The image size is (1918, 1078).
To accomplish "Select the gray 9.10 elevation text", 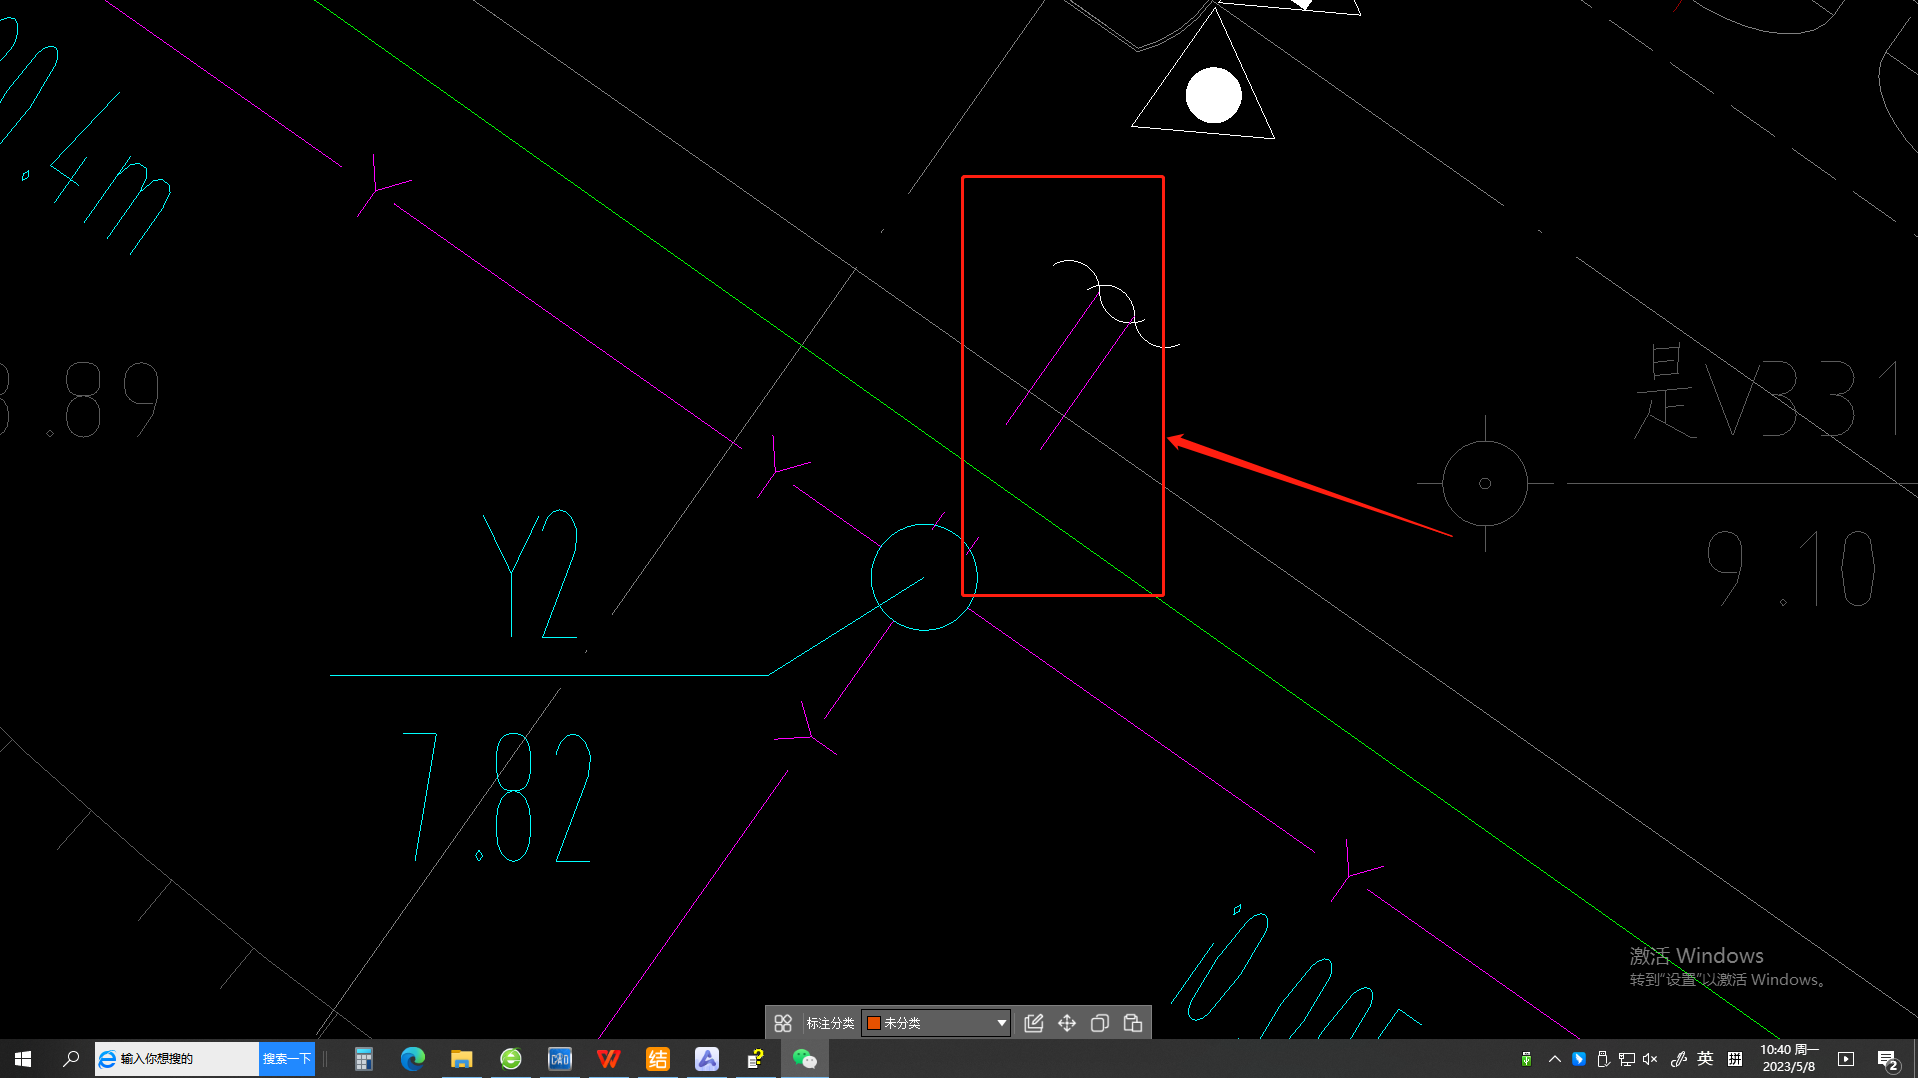I will (1789, 568).
